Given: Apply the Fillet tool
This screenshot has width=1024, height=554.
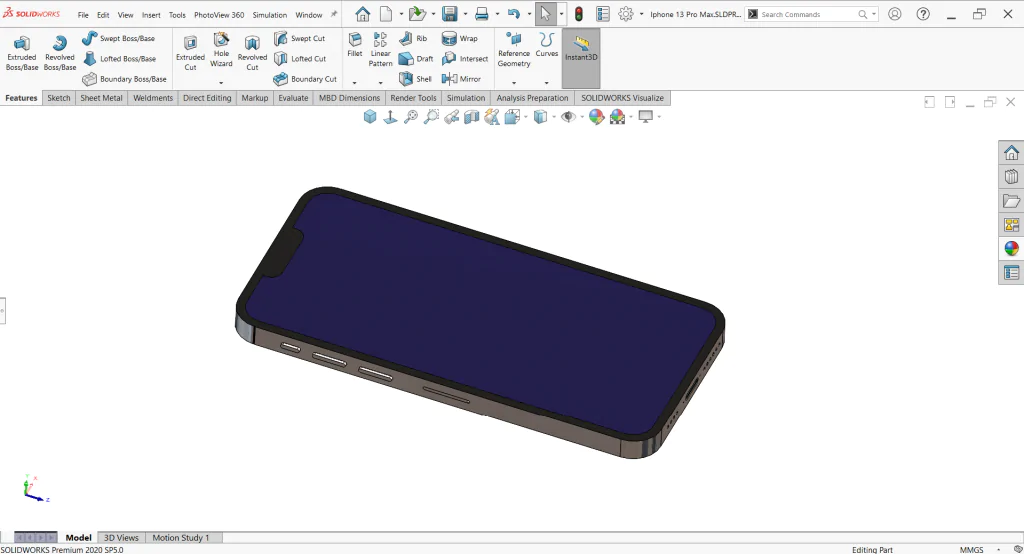Looking at the screenshot, I should (355, 44).
